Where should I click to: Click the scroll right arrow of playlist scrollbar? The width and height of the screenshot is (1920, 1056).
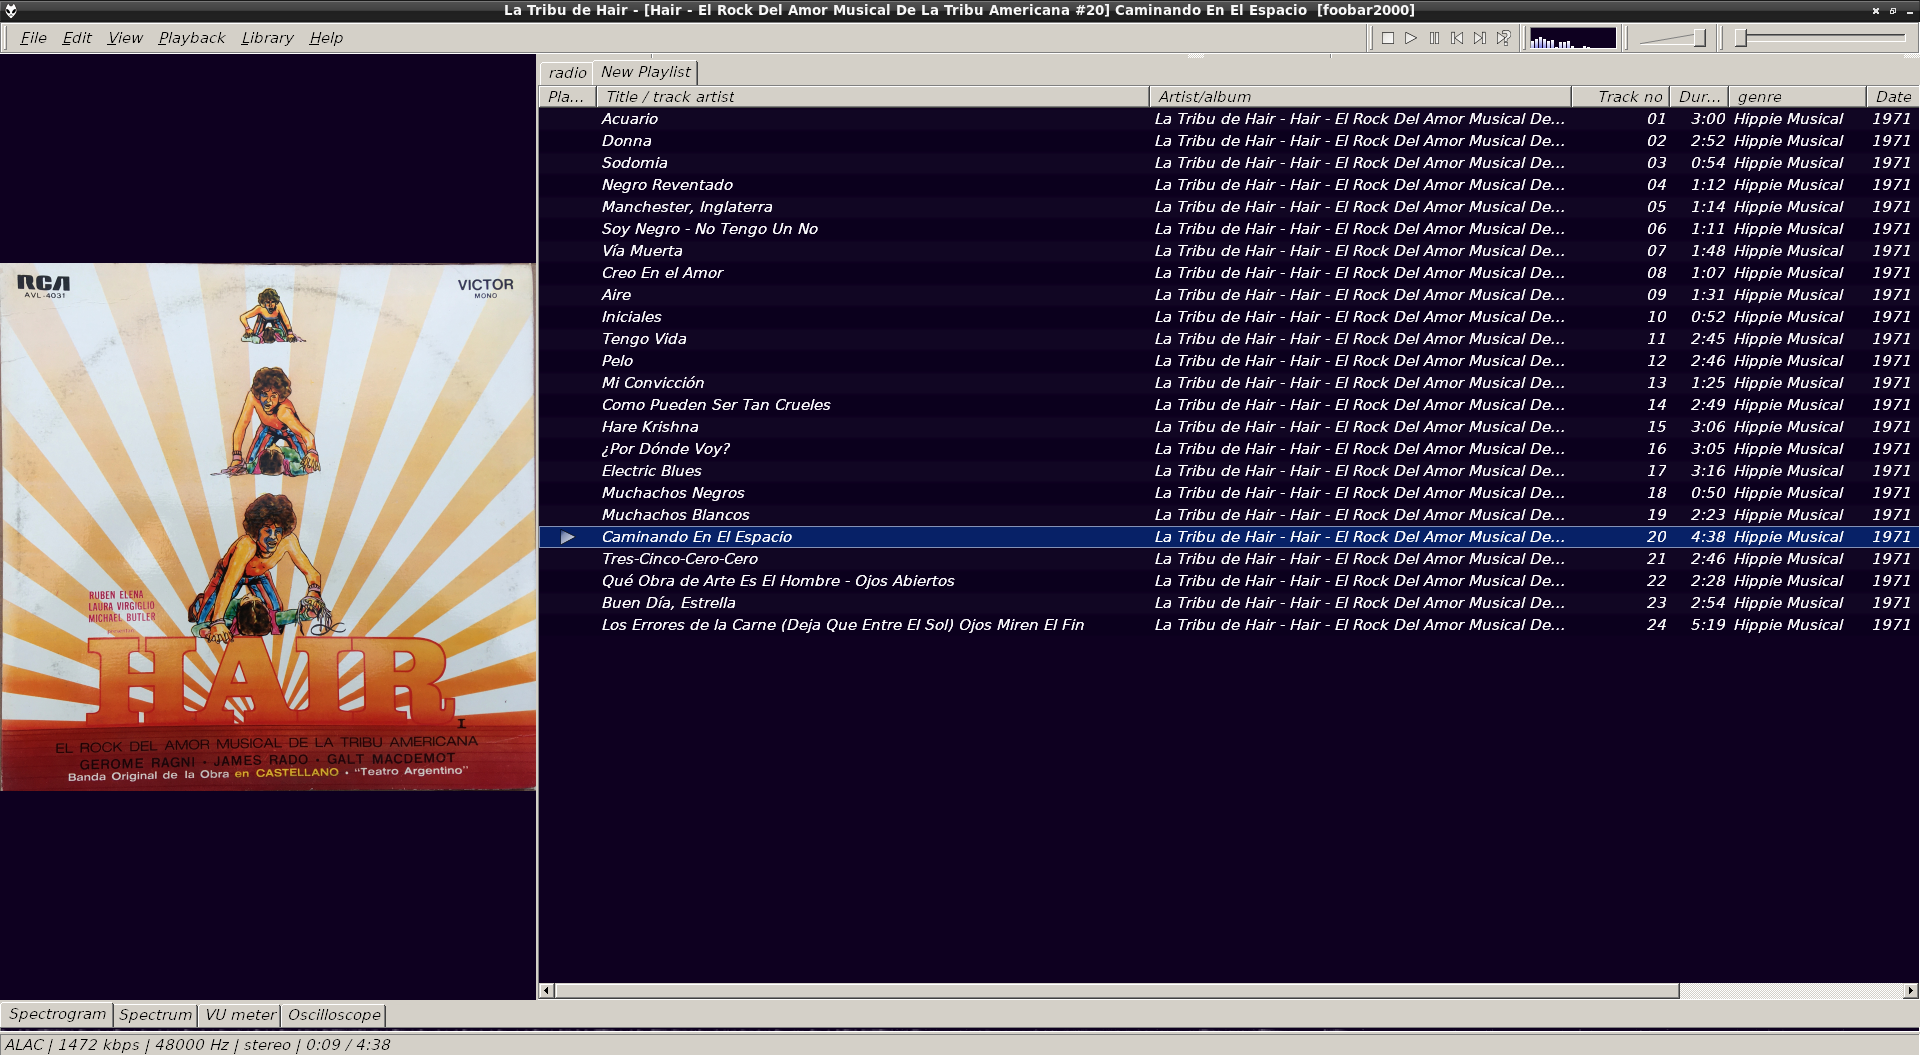pyautogui.click(x=1910, y=991)
